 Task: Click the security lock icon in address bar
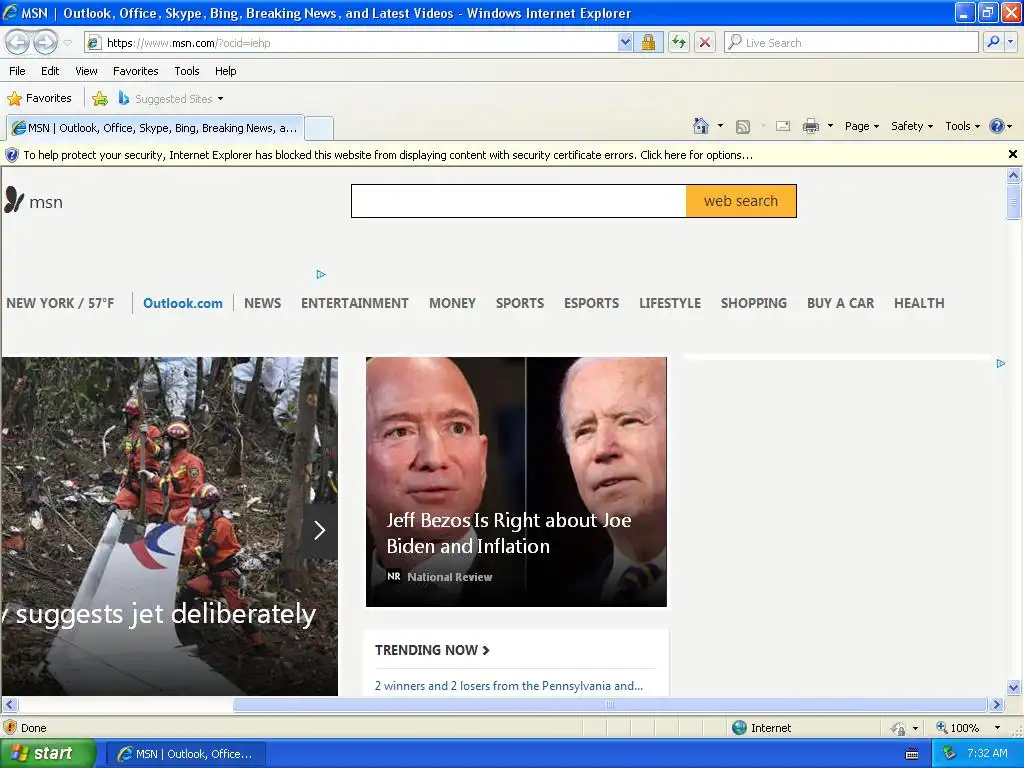click(x=648, y=42)
